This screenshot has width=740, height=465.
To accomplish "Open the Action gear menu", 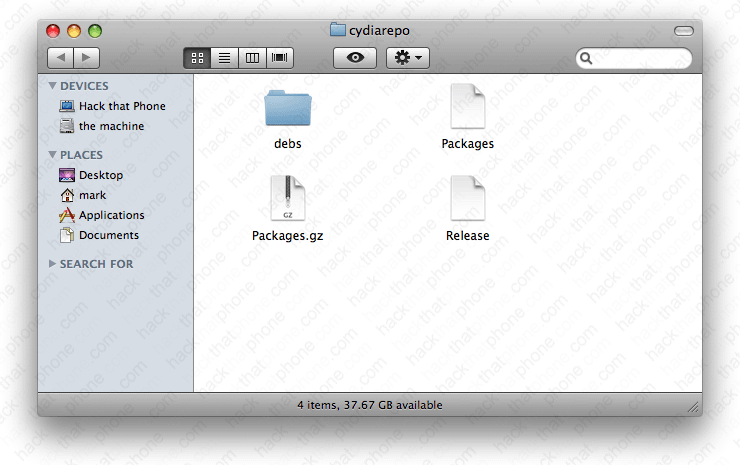I will pyautogui.click(x=408, y=58).
